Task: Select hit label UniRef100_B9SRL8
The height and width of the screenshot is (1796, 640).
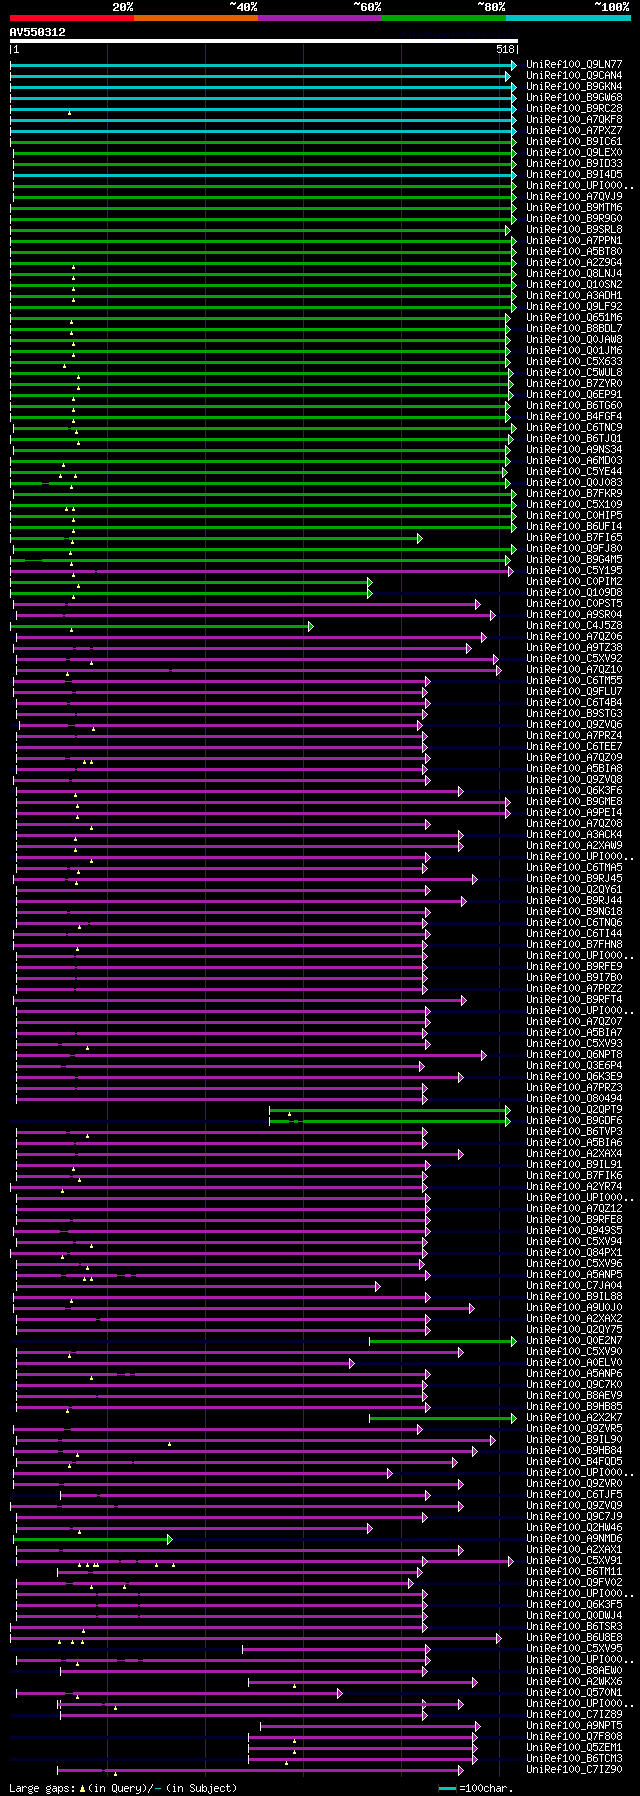Action: click(574, 229)
